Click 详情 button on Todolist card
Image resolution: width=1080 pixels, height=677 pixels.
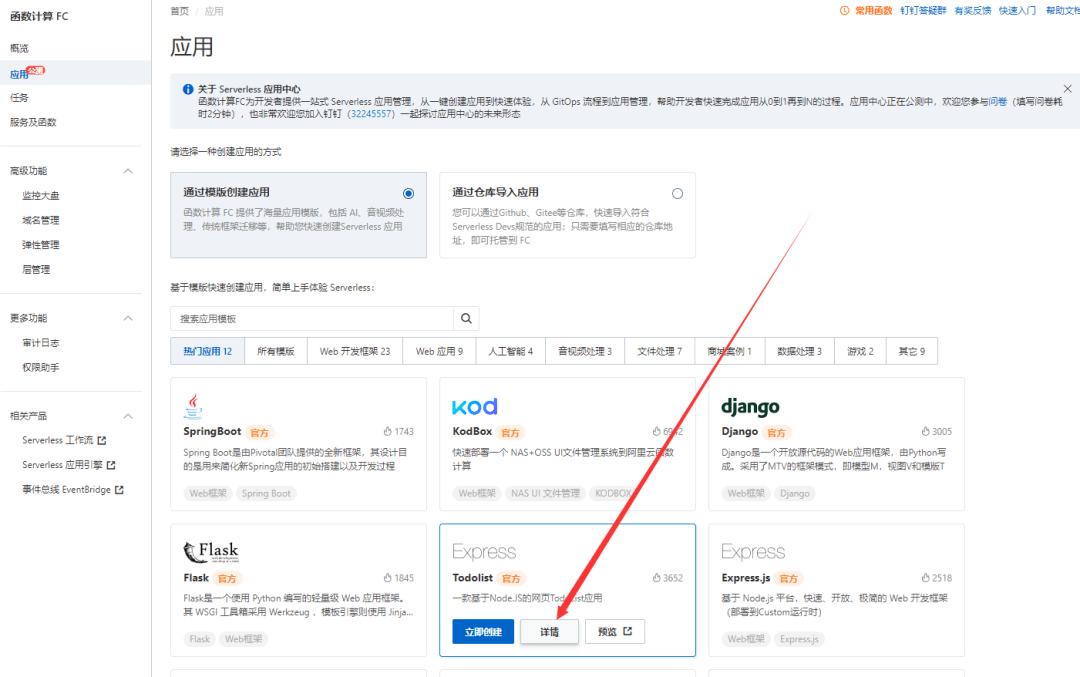pyautogui.click(x=549, y=632)
